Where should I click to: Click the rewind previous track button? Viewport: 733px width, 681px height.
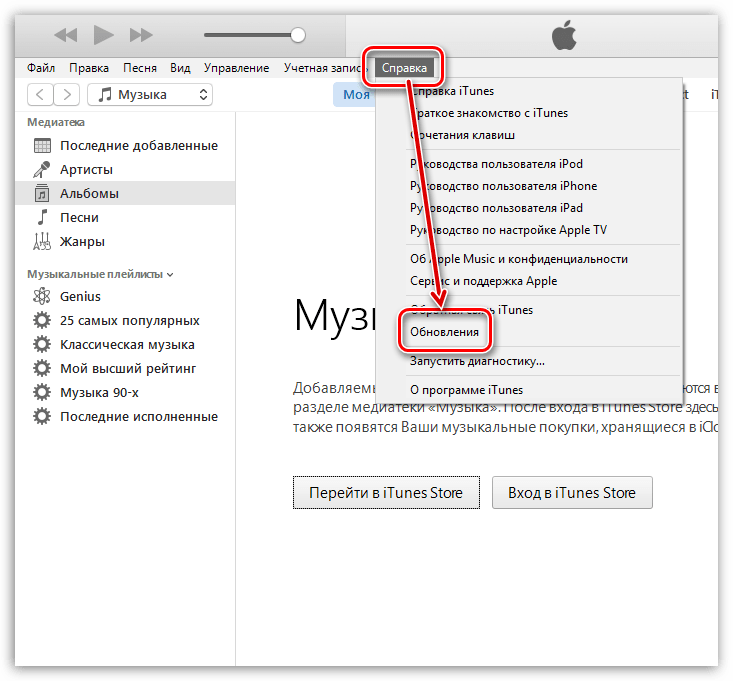(66, 35)
